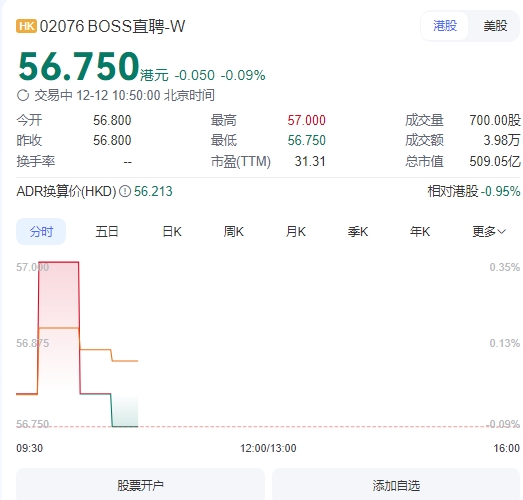Click the percent change -0.09% near price

click(x=243, y=75)
